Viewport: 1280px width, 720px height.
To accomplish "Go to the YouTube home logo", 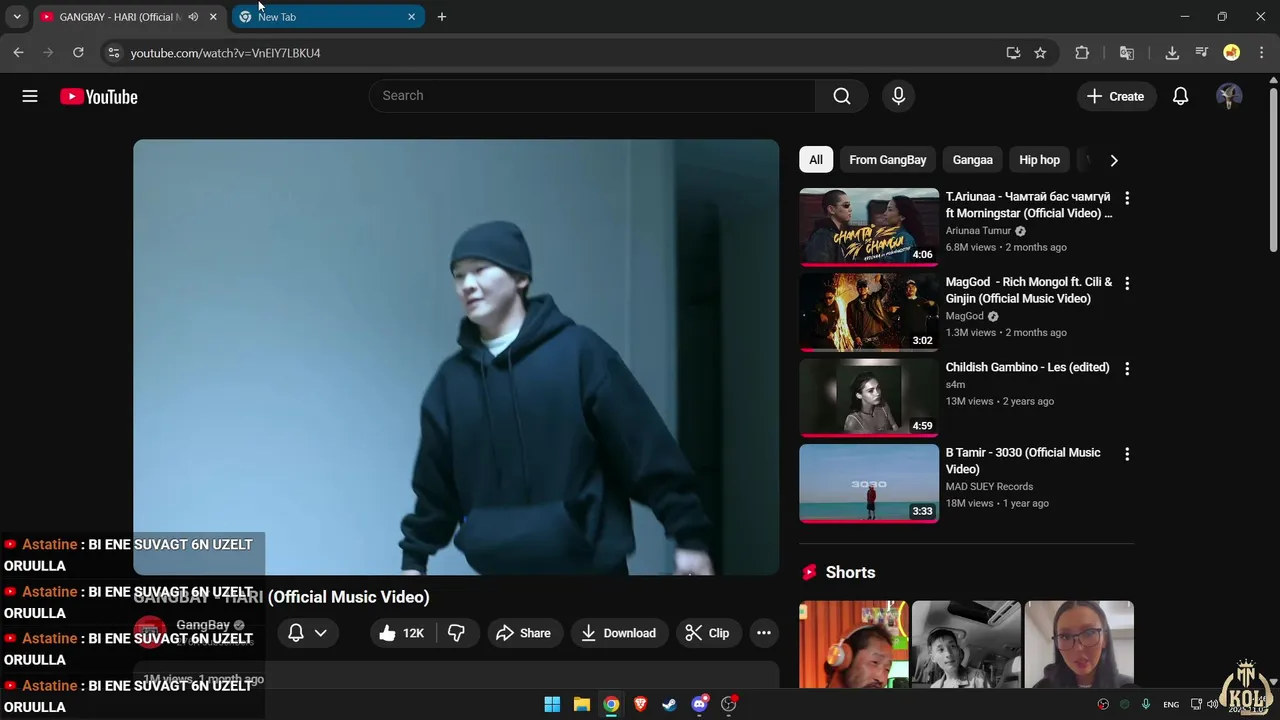I will [98, 97].
